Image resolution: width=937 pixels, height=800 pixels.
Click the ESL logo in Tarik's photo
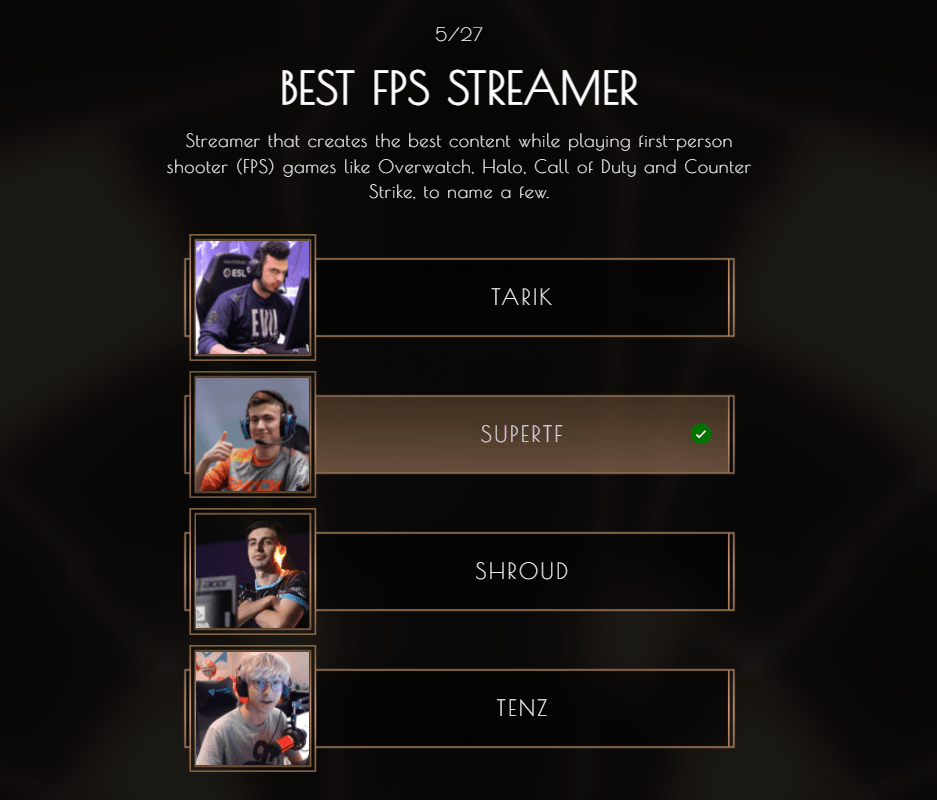[235, 272]
